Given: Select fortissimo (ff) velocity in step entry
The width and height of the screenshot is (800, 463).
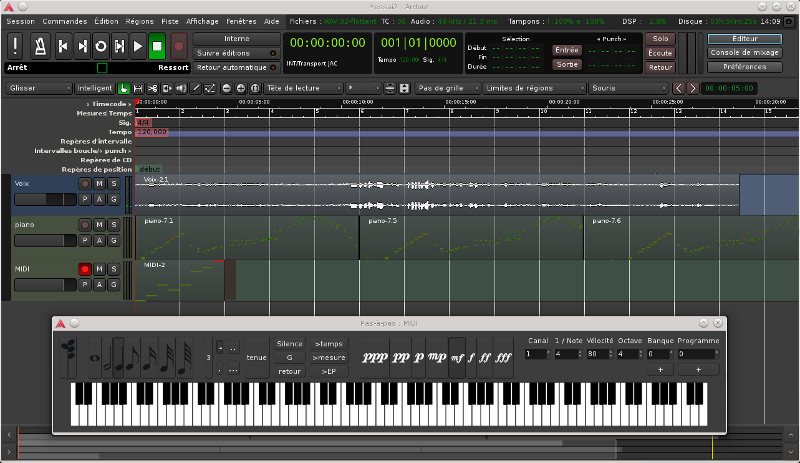Looking at the screenshot, I should tap(486, 356).
